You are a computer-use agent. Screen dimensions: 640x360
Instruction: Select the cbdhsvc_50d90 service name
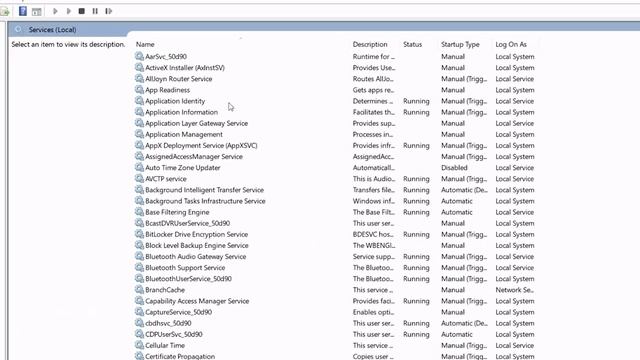click(168, 323)
